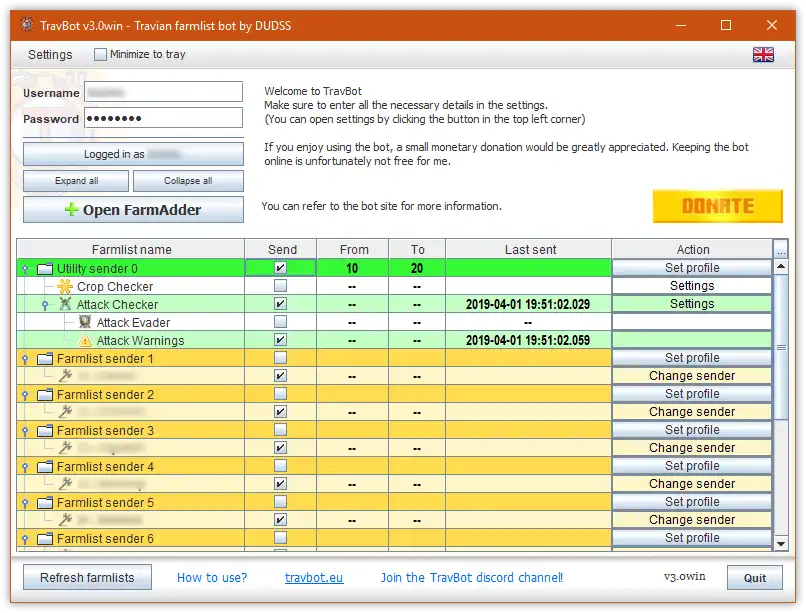Uncheck Send for Attack Warnings
This screenshot has width=806, height=613.
280,340
